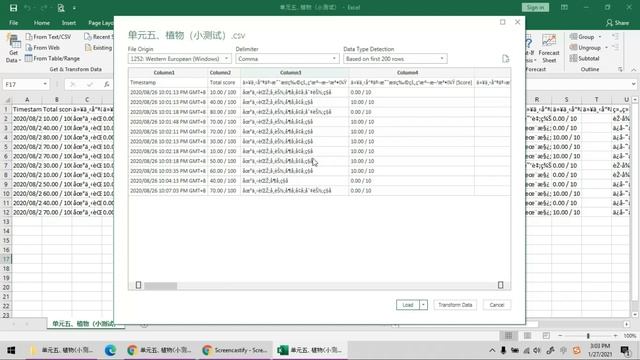Click the Column1 header in preview
The width and height of the screenshot is (640, 360).
[164, 73]
